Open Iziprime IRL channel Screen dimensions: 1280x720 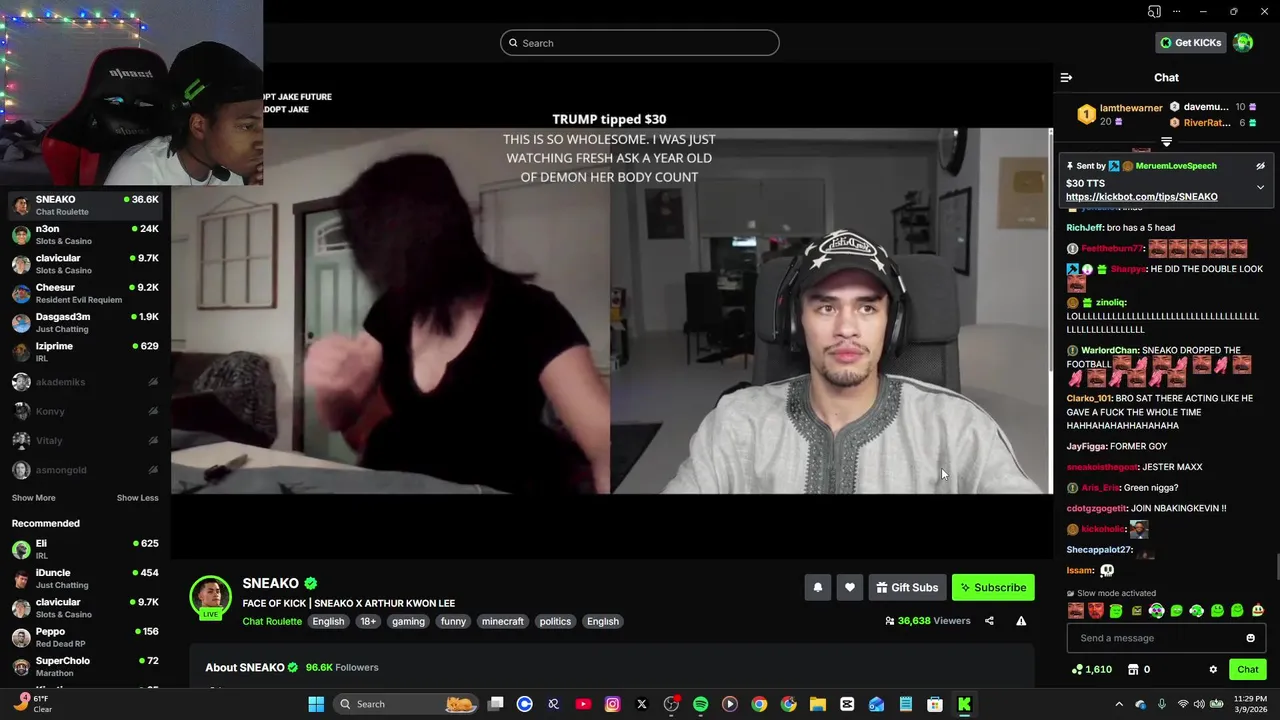85,352
